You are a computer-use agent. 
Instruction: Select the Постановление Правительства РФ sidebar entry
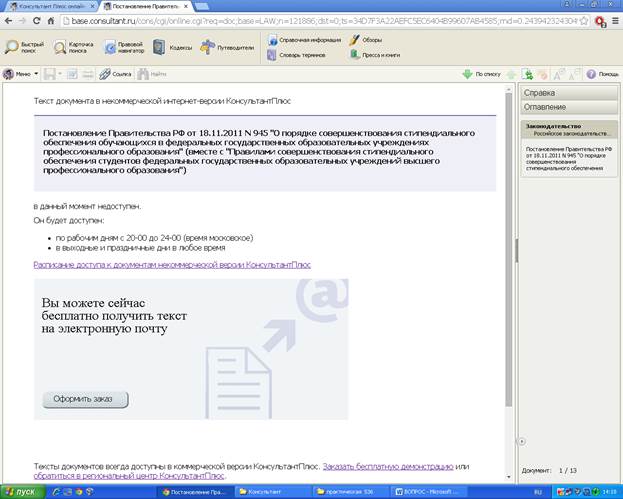point(569,159)
